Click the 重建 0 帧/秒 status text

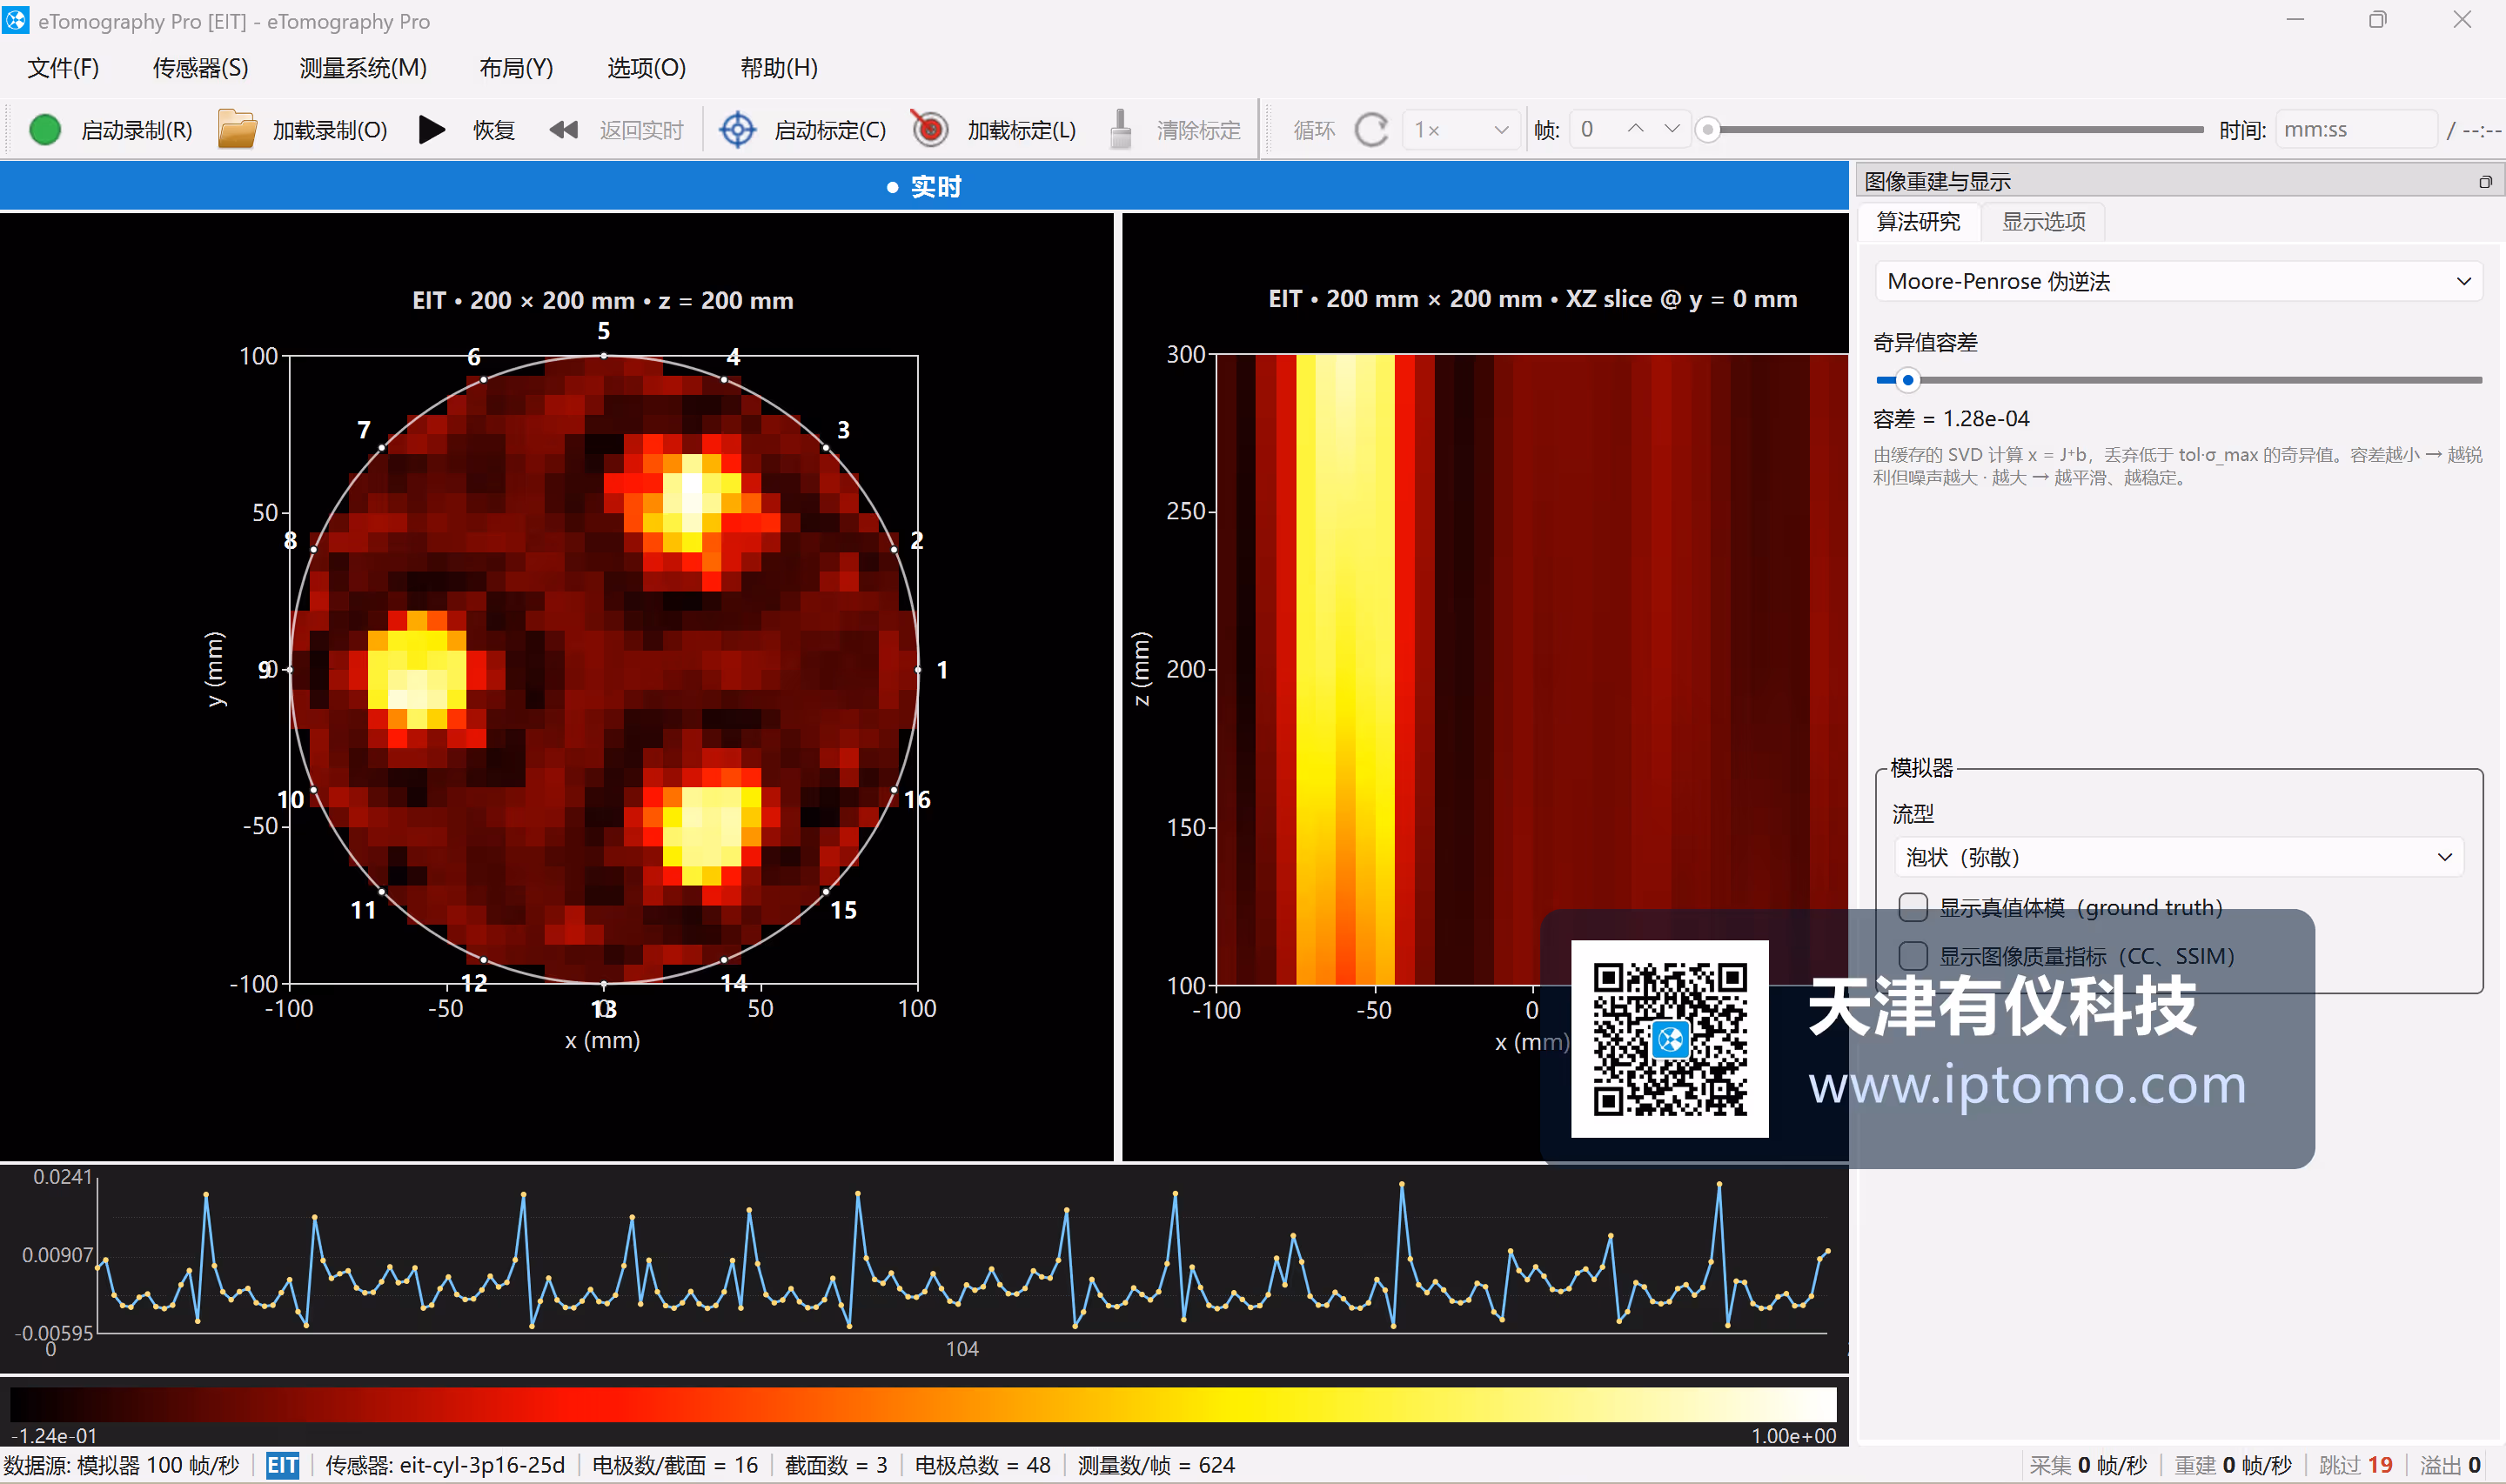point(2233,1466)
